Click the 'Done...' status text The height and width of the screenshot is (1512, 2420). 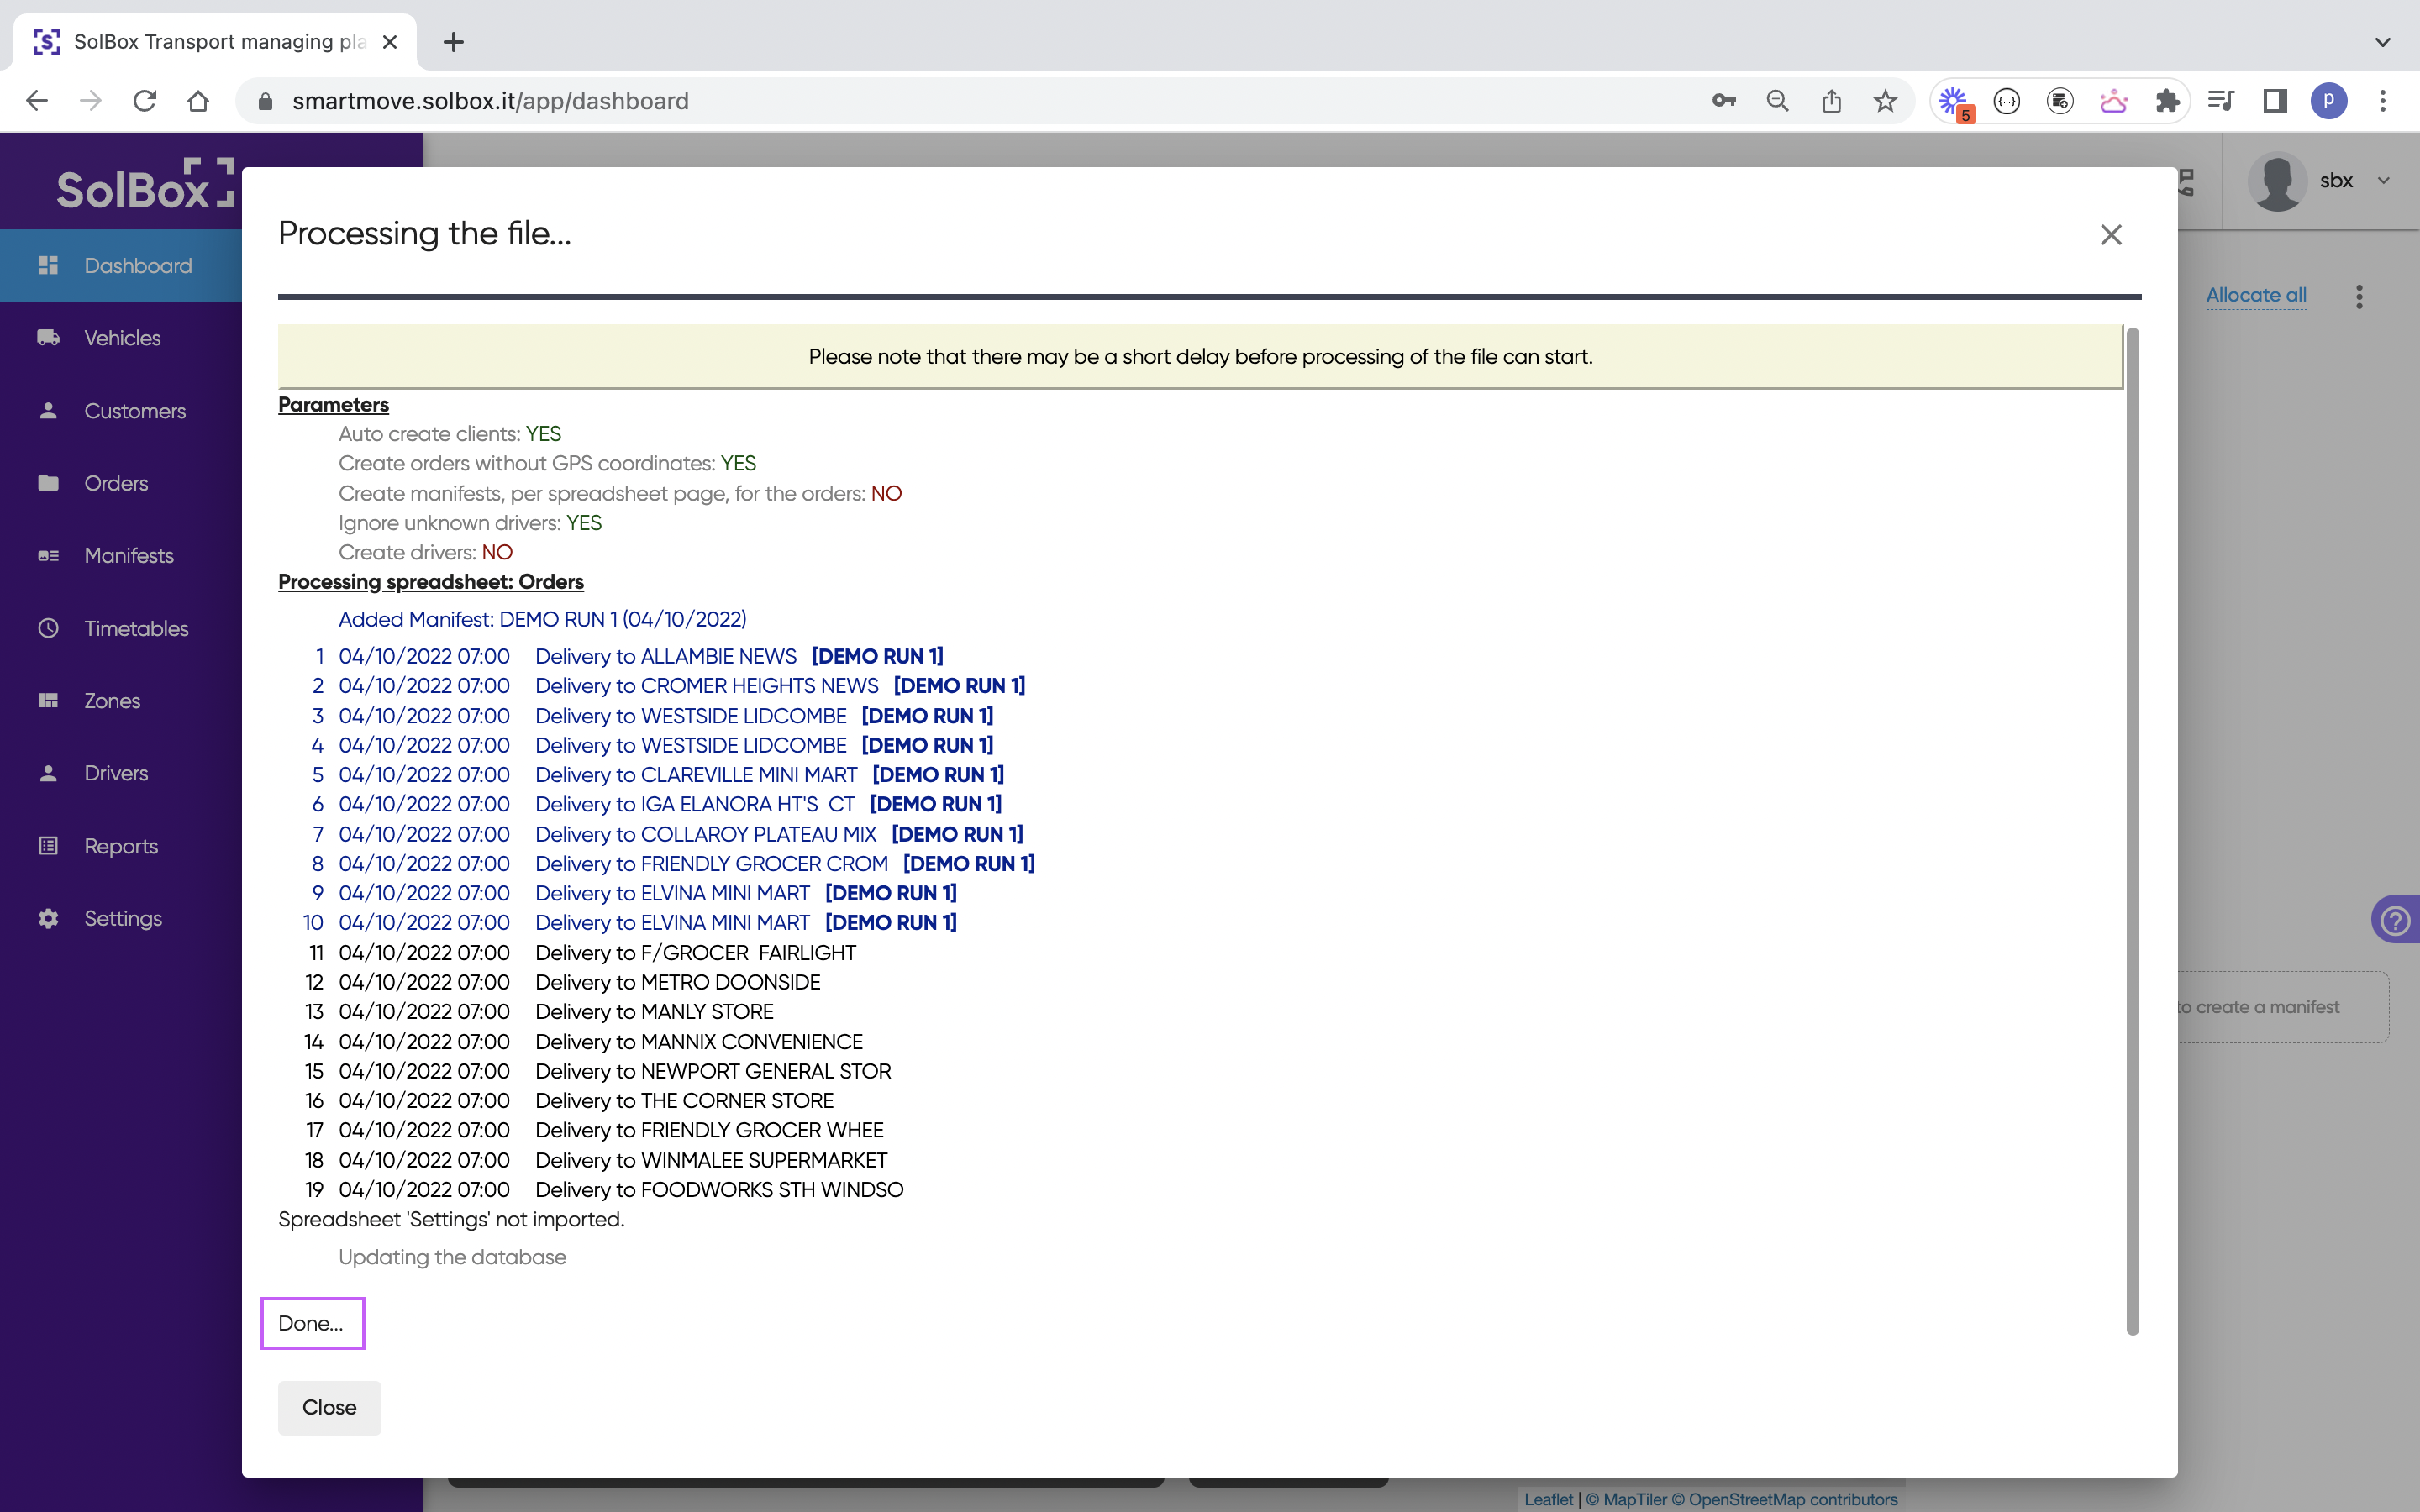311,1323
